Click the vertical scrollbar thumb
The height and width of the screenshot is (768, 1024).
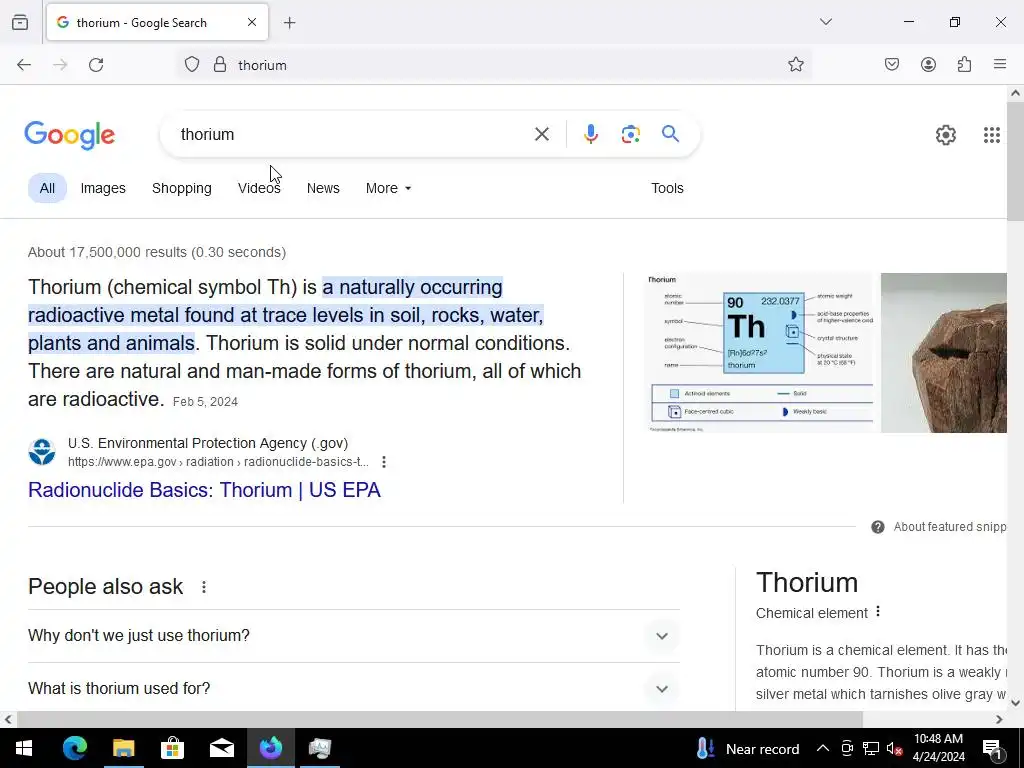[1016, 161]
